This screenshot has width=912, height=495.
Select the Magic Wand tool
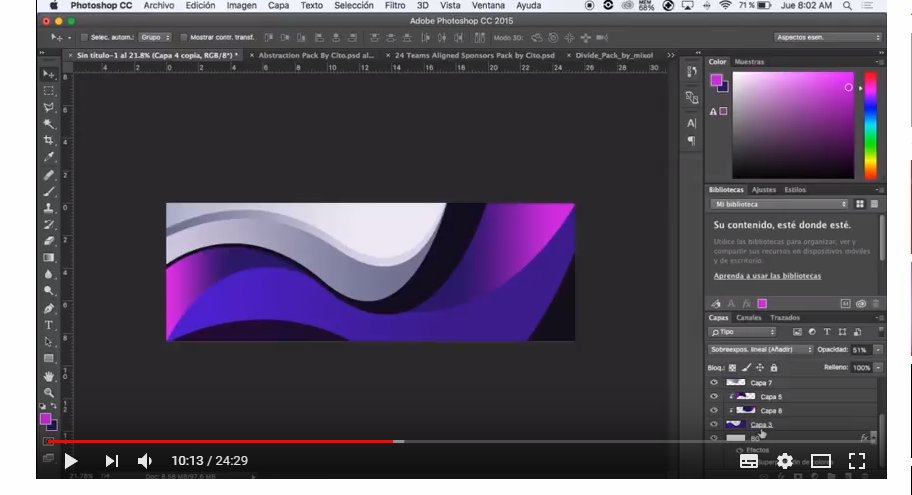tap(49, 123)
